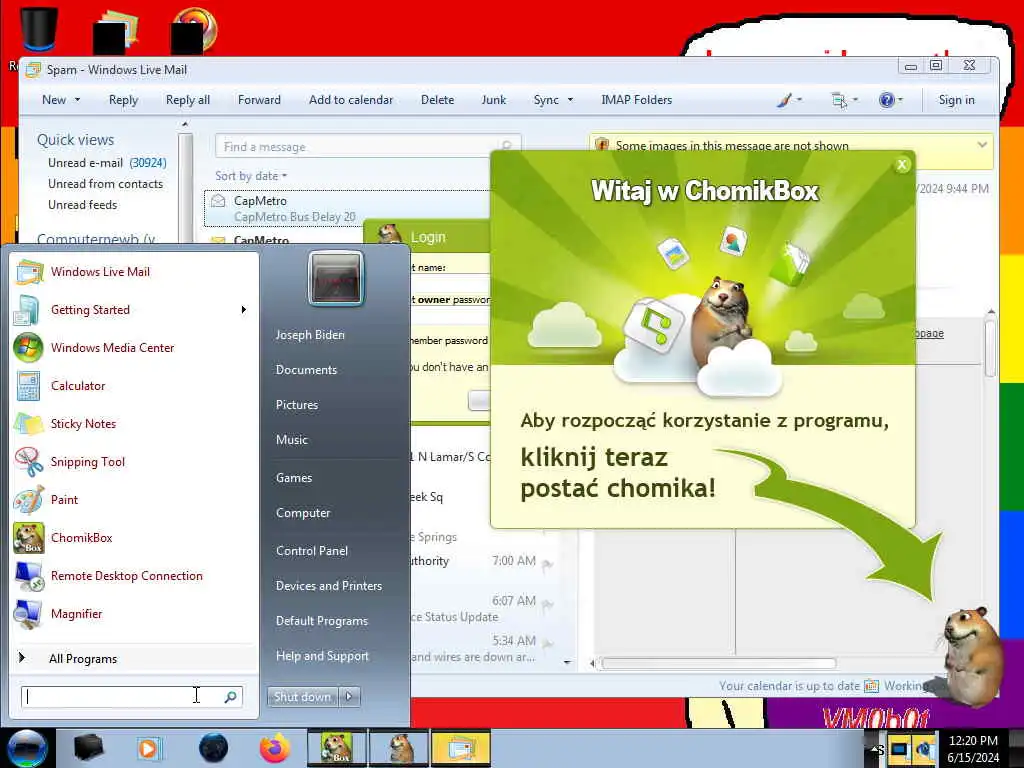
Task: Open Default Programs
Action: [322, 620]
